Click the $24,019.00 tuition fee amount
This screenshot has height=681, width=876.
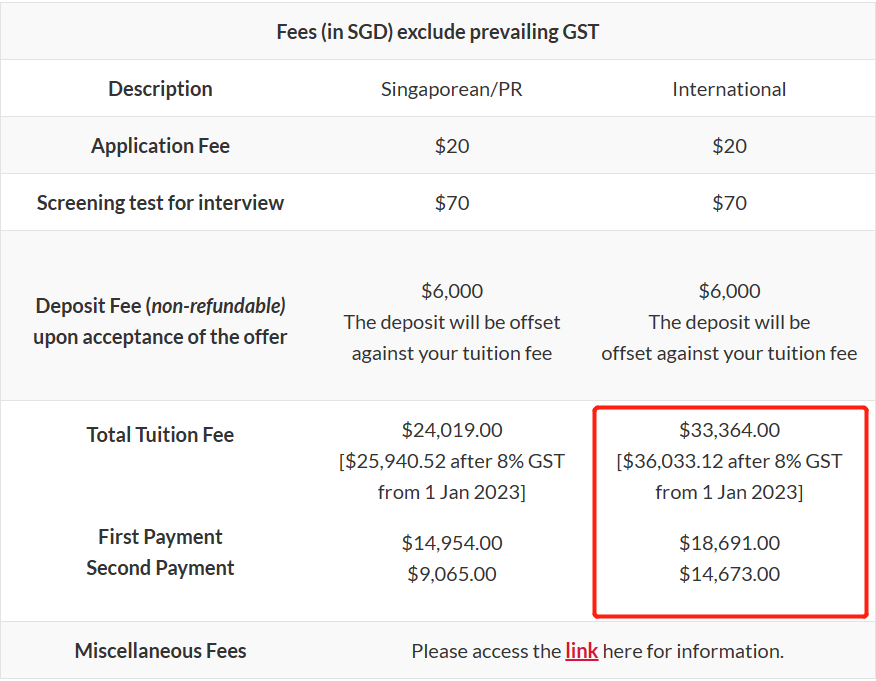tap(451, 430)
